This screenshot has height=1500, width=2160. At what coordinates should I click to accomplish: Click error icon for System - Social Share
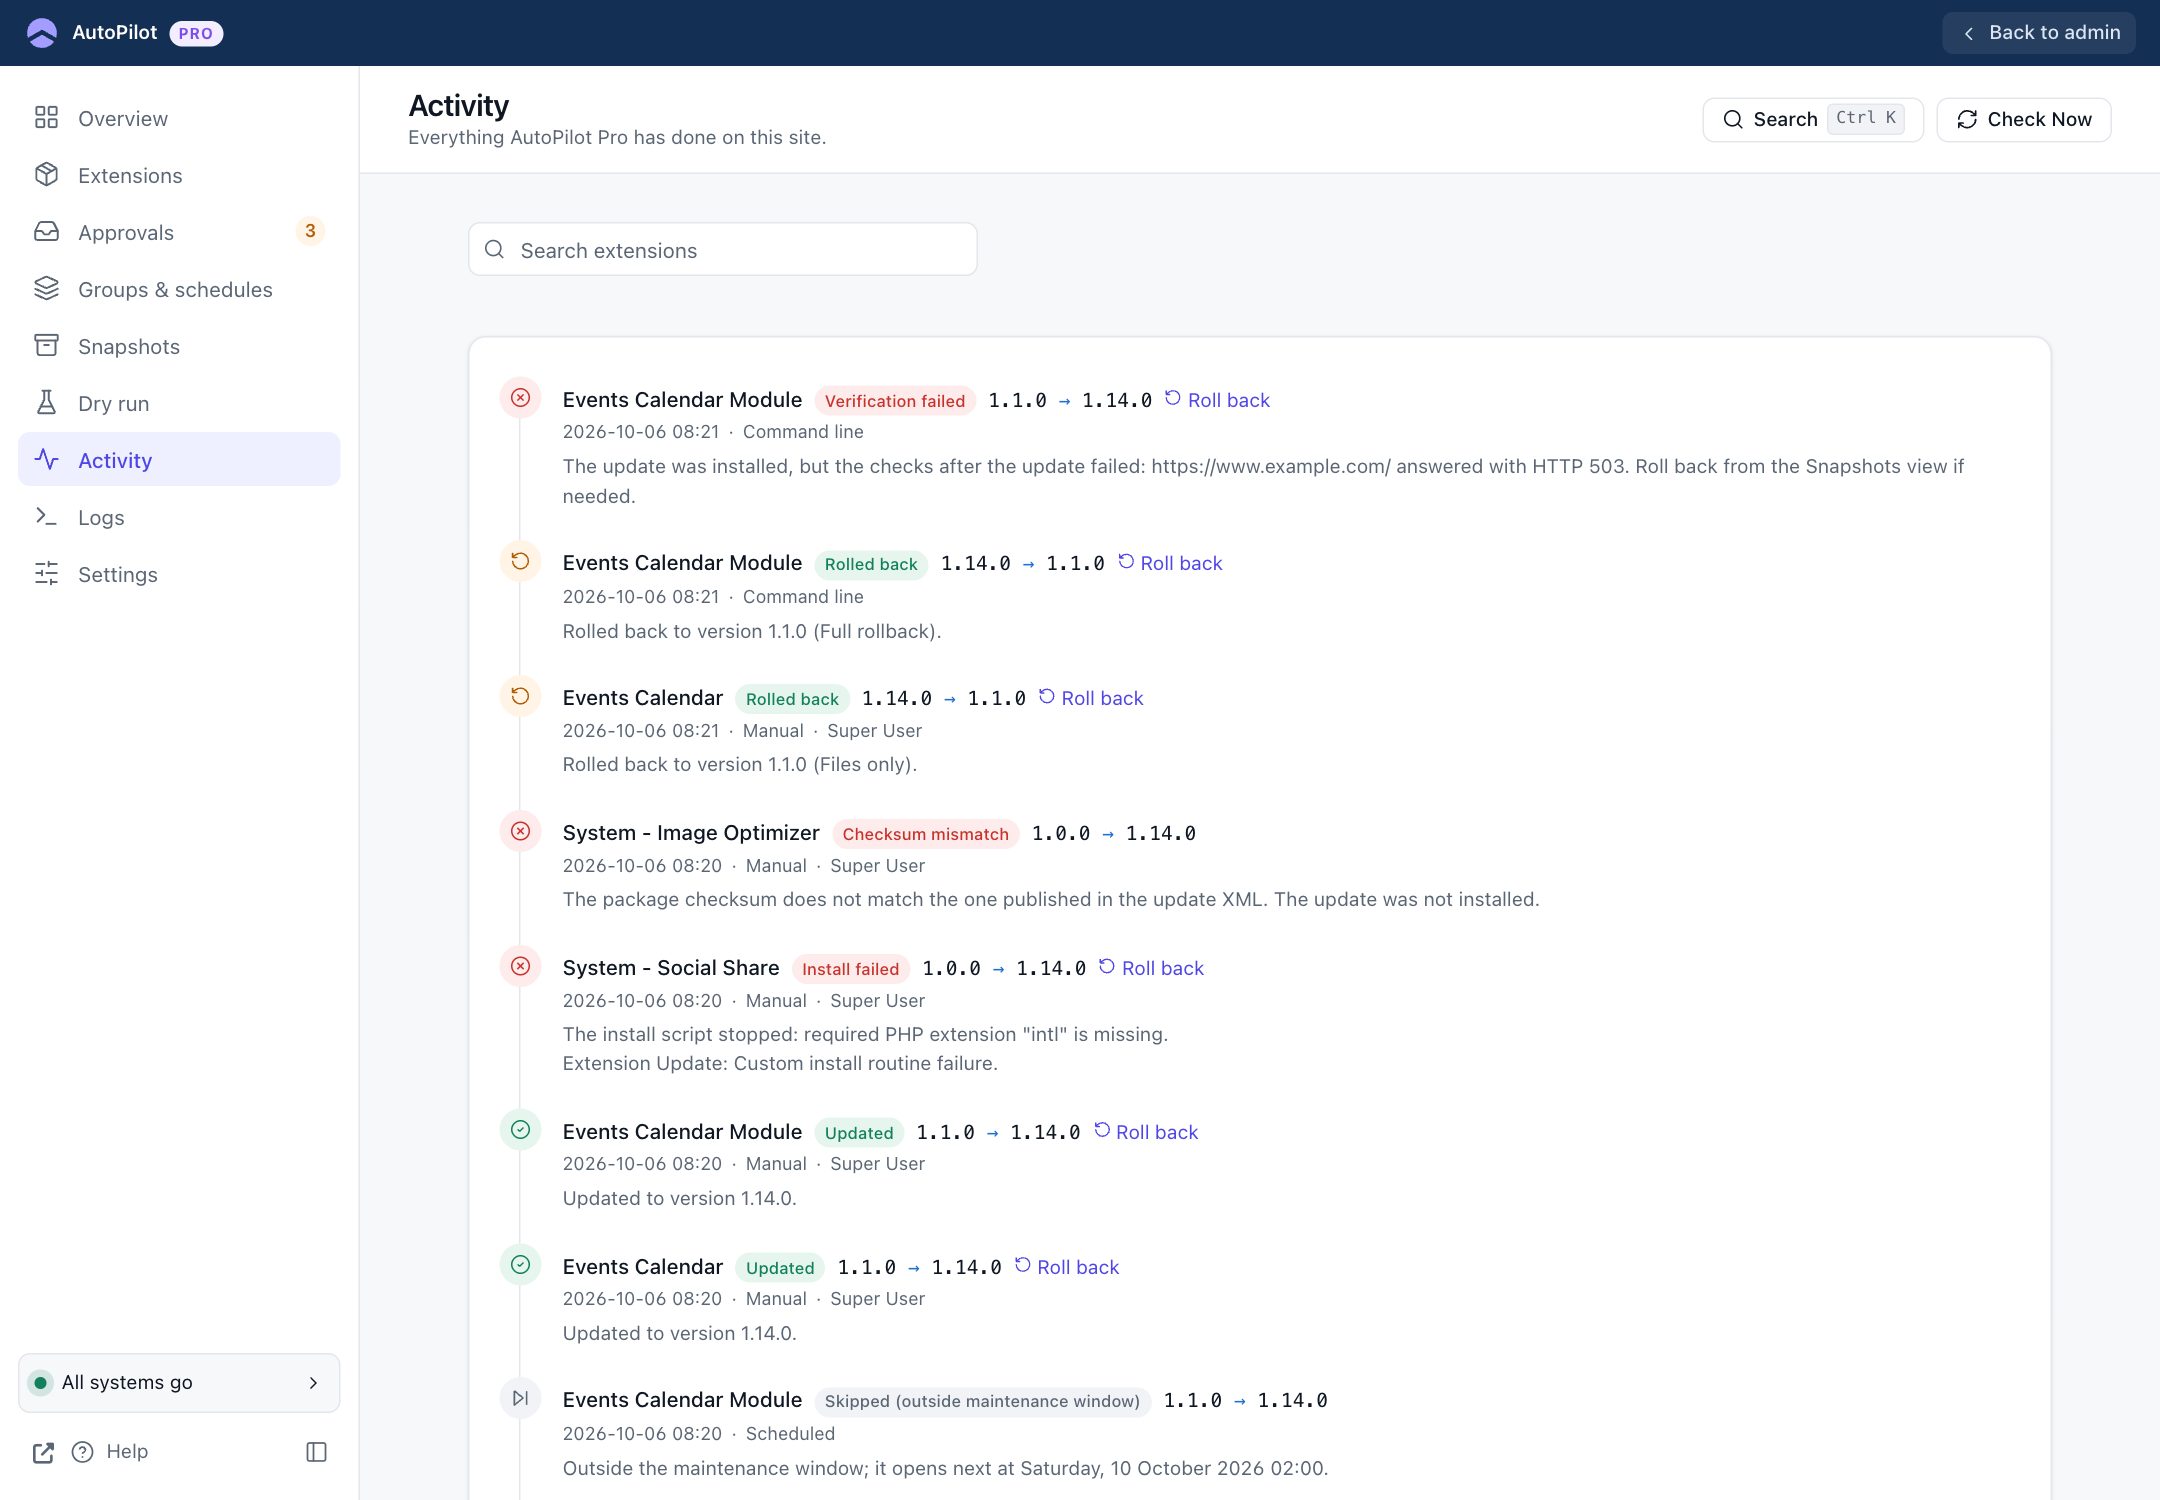pos(520,966)
